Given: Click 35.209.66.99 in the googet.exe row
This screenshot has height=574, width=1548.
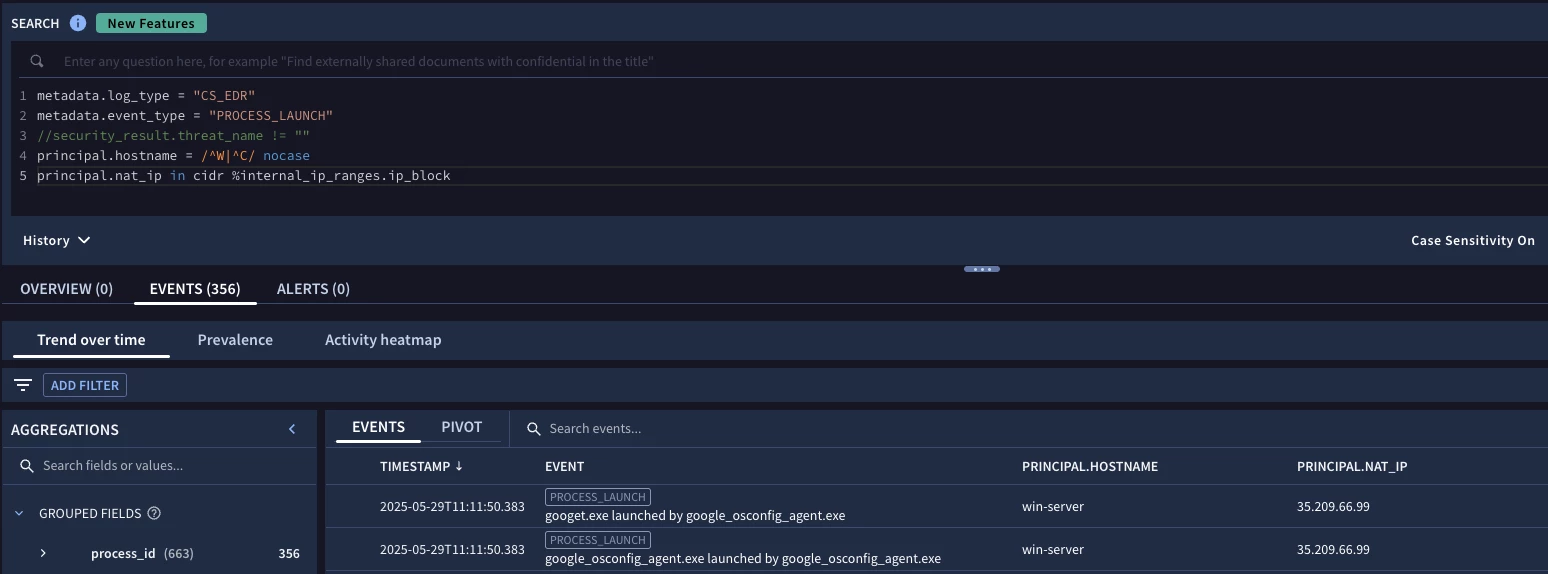Looking at the screenshot, I should click(x=1333, y=506).
